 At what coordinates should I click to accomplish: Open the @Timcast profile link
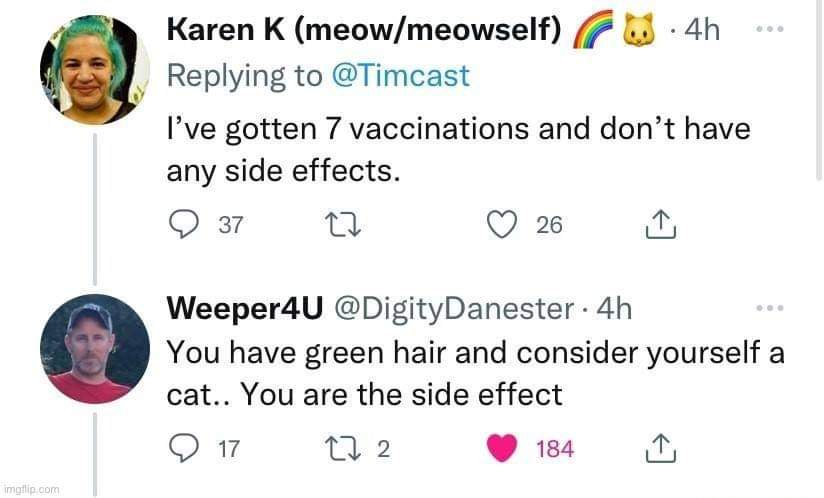click(x=411, y=77)
